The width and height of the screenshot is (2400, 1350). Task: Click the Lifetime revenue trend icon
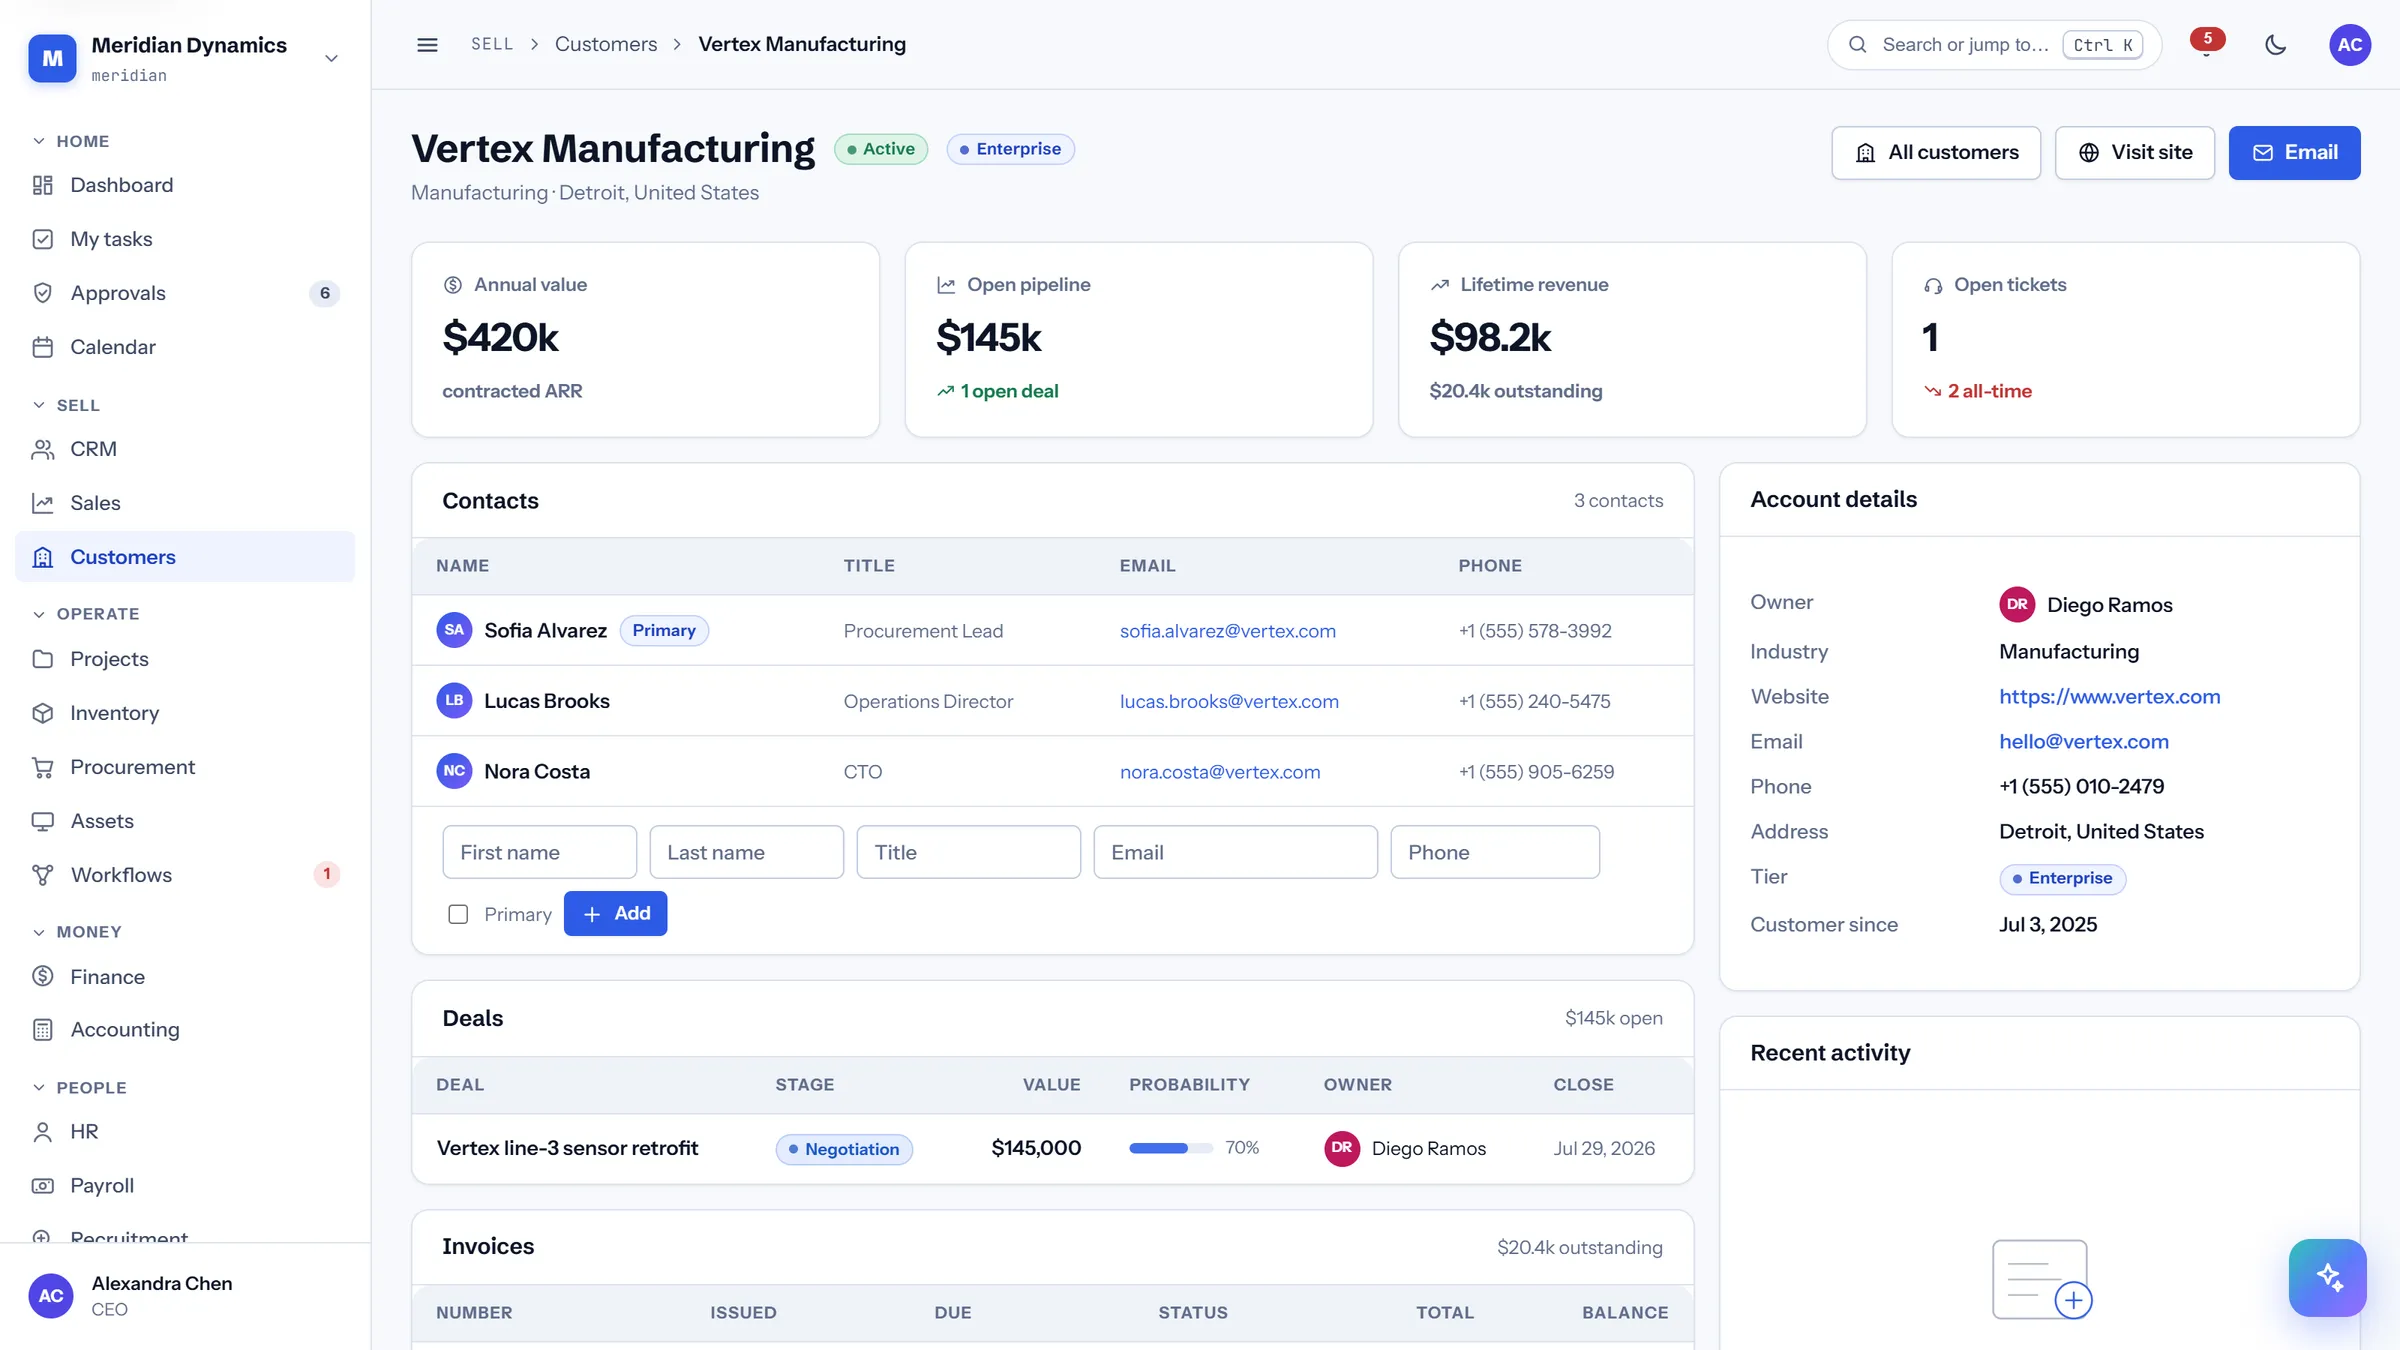(x=1440, y=285)
